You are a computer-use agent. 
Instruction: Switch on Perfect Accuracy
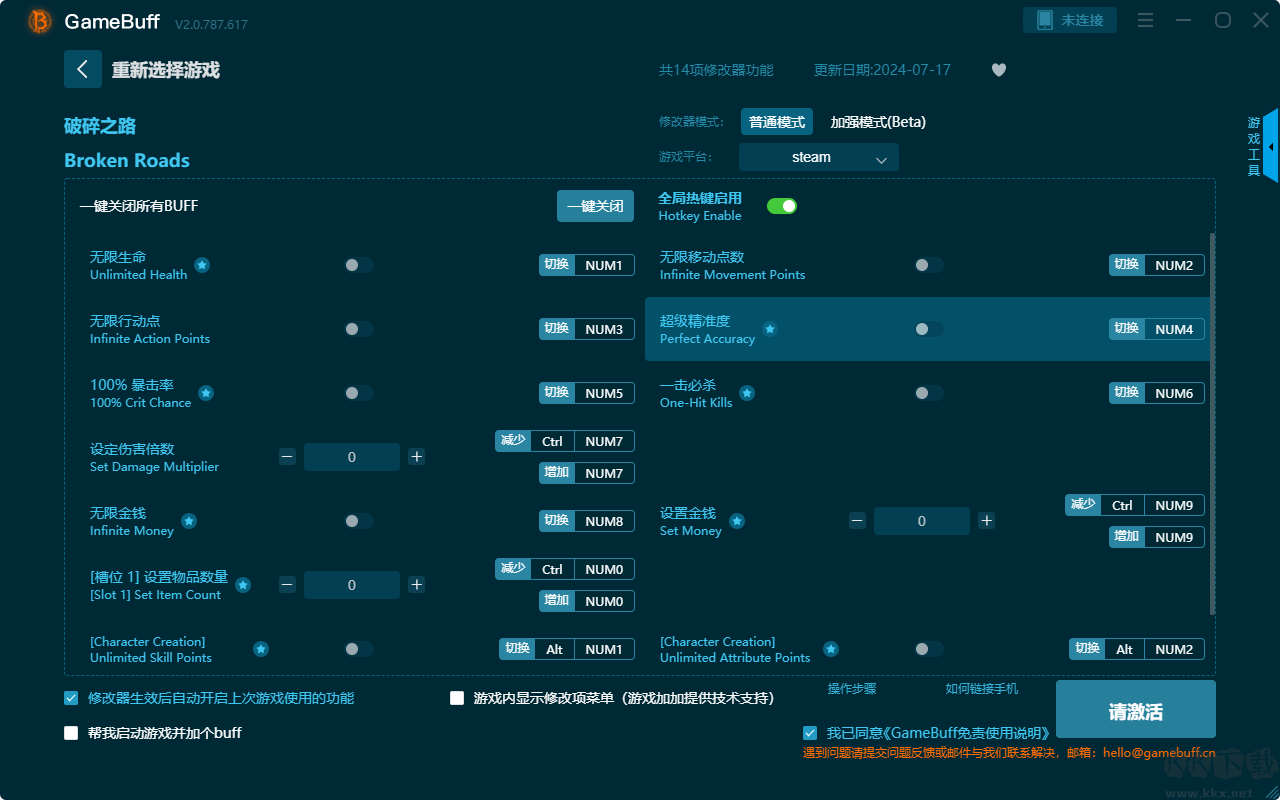tap(929, 329)
